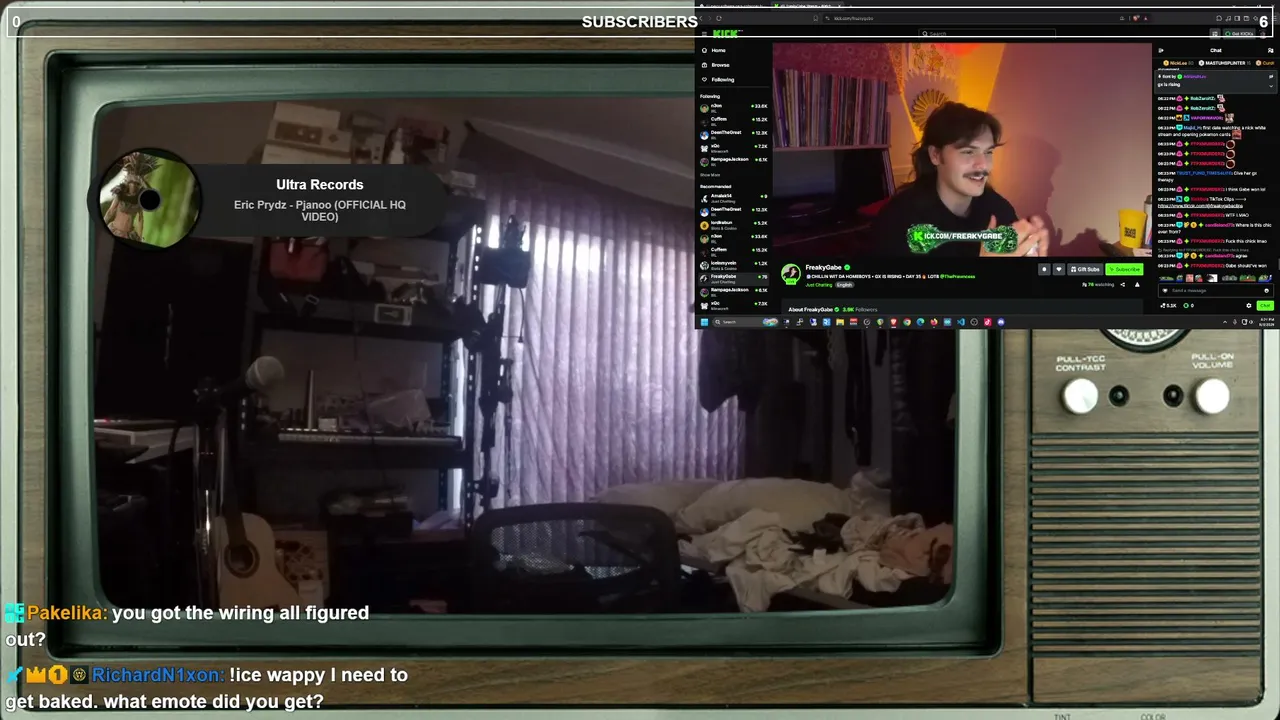Open RampageJackson channel in Following list
The width and height of the screenshot is (1280, 720).
tap(734, 161)
